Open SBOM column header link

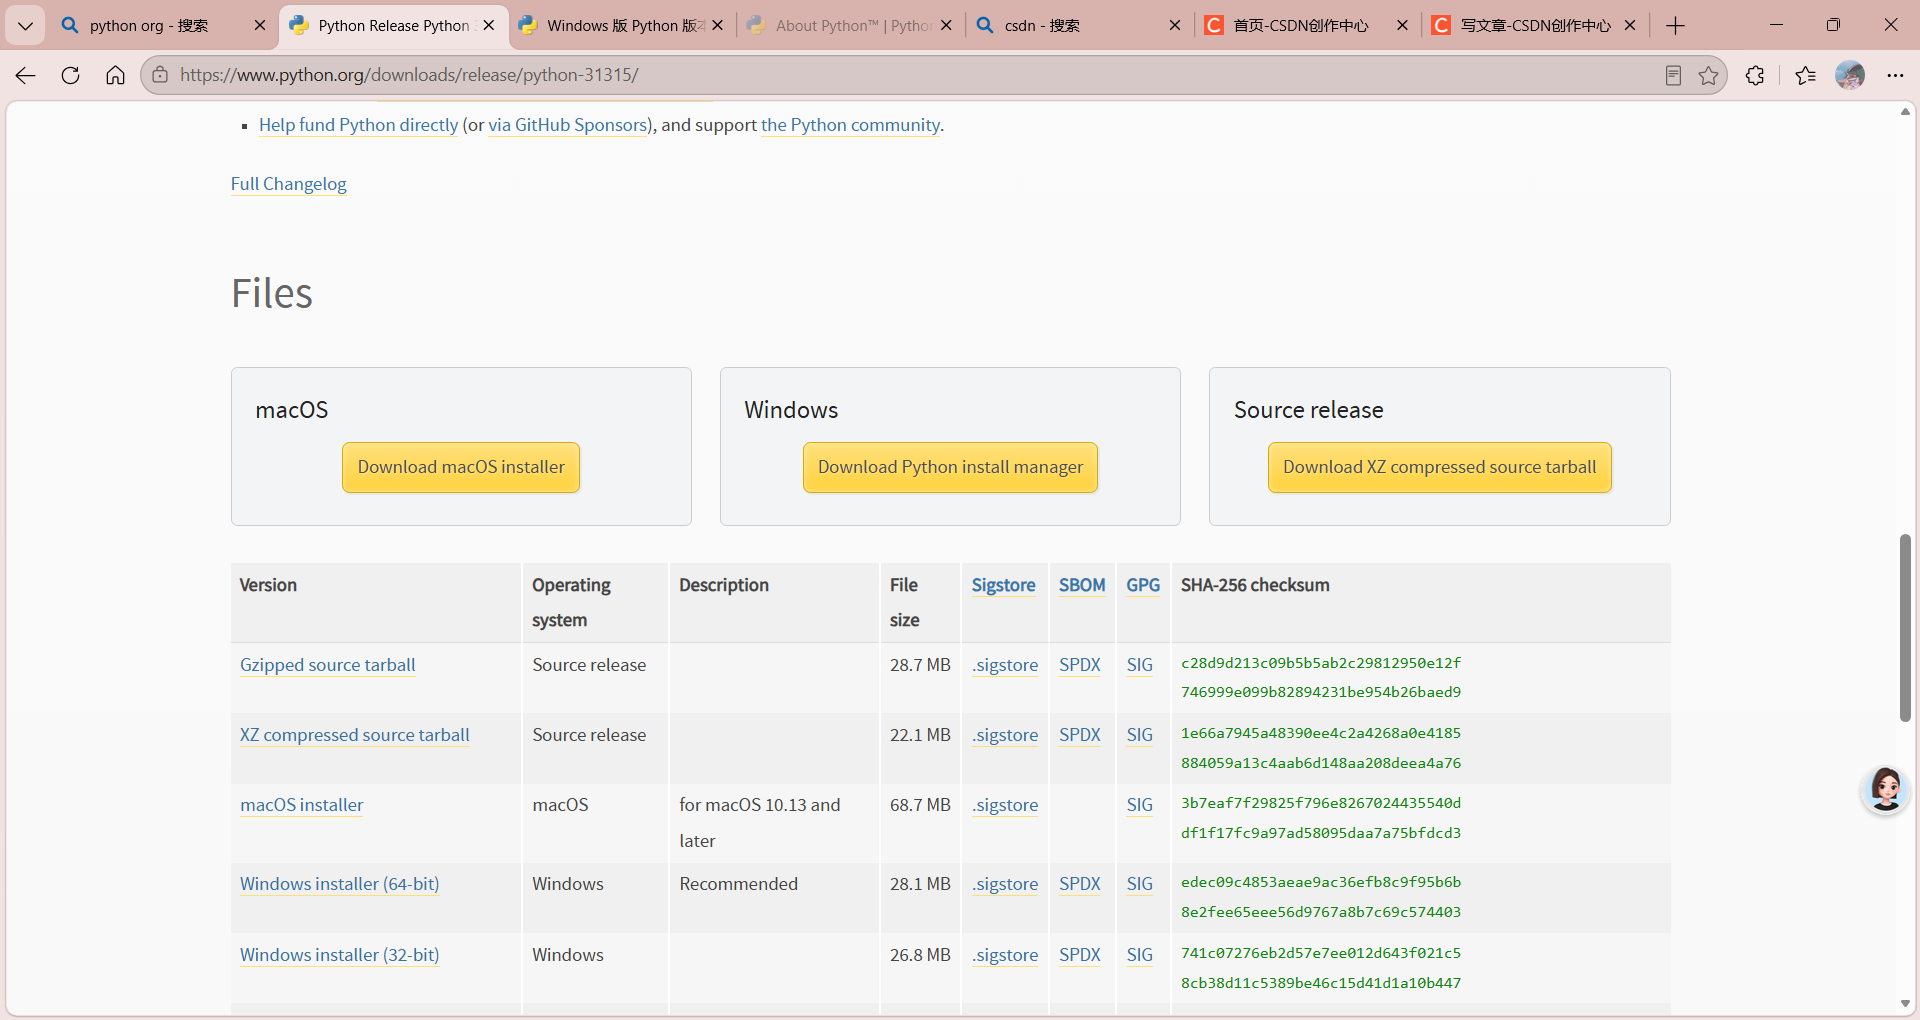coord(1082,585)
